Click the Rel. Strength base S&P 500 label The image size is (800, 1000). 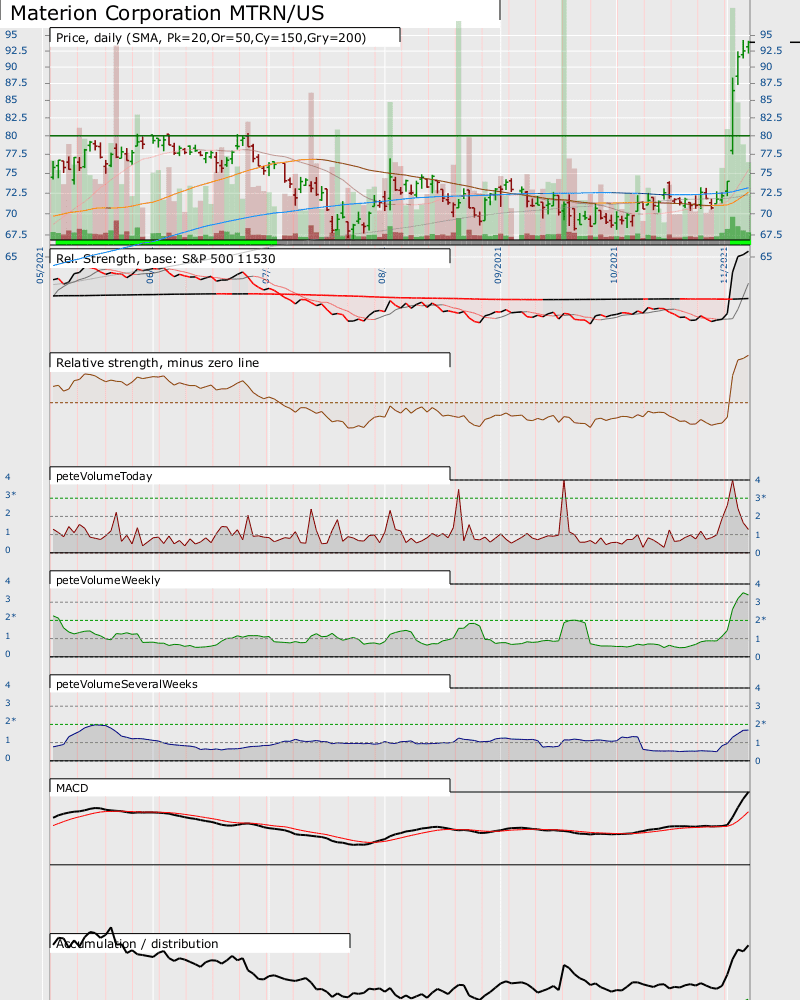[166, 258]
